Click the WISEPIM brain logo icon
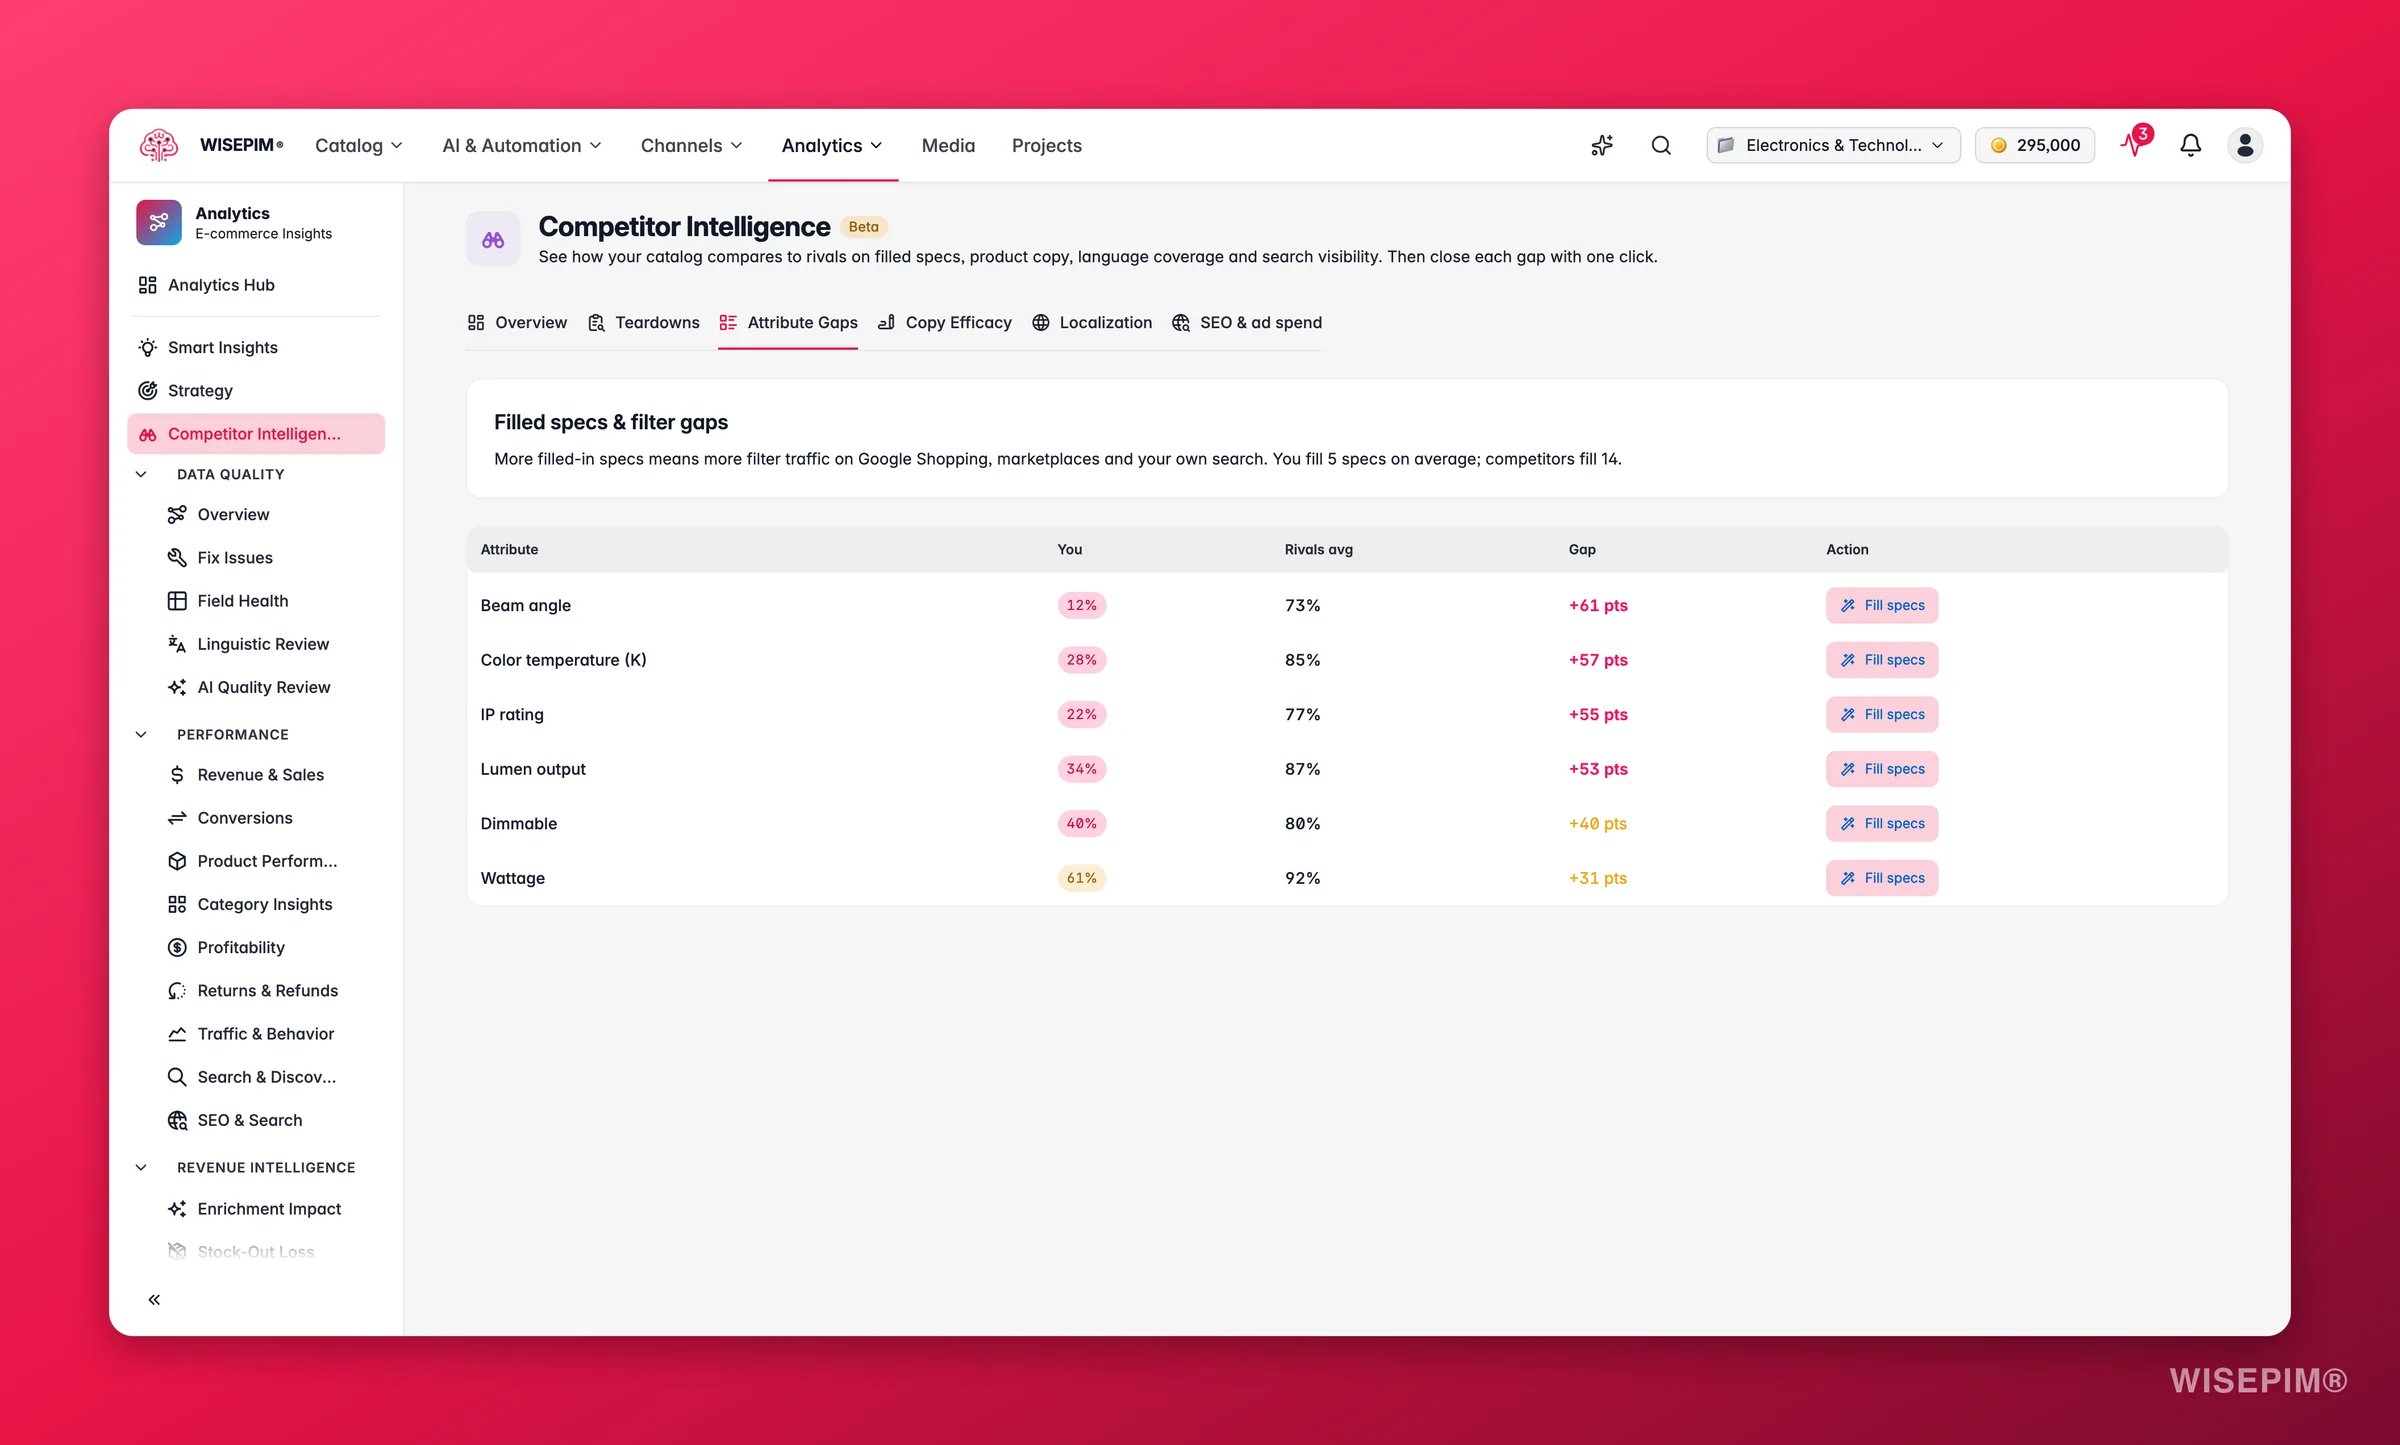 coord(159,145)
